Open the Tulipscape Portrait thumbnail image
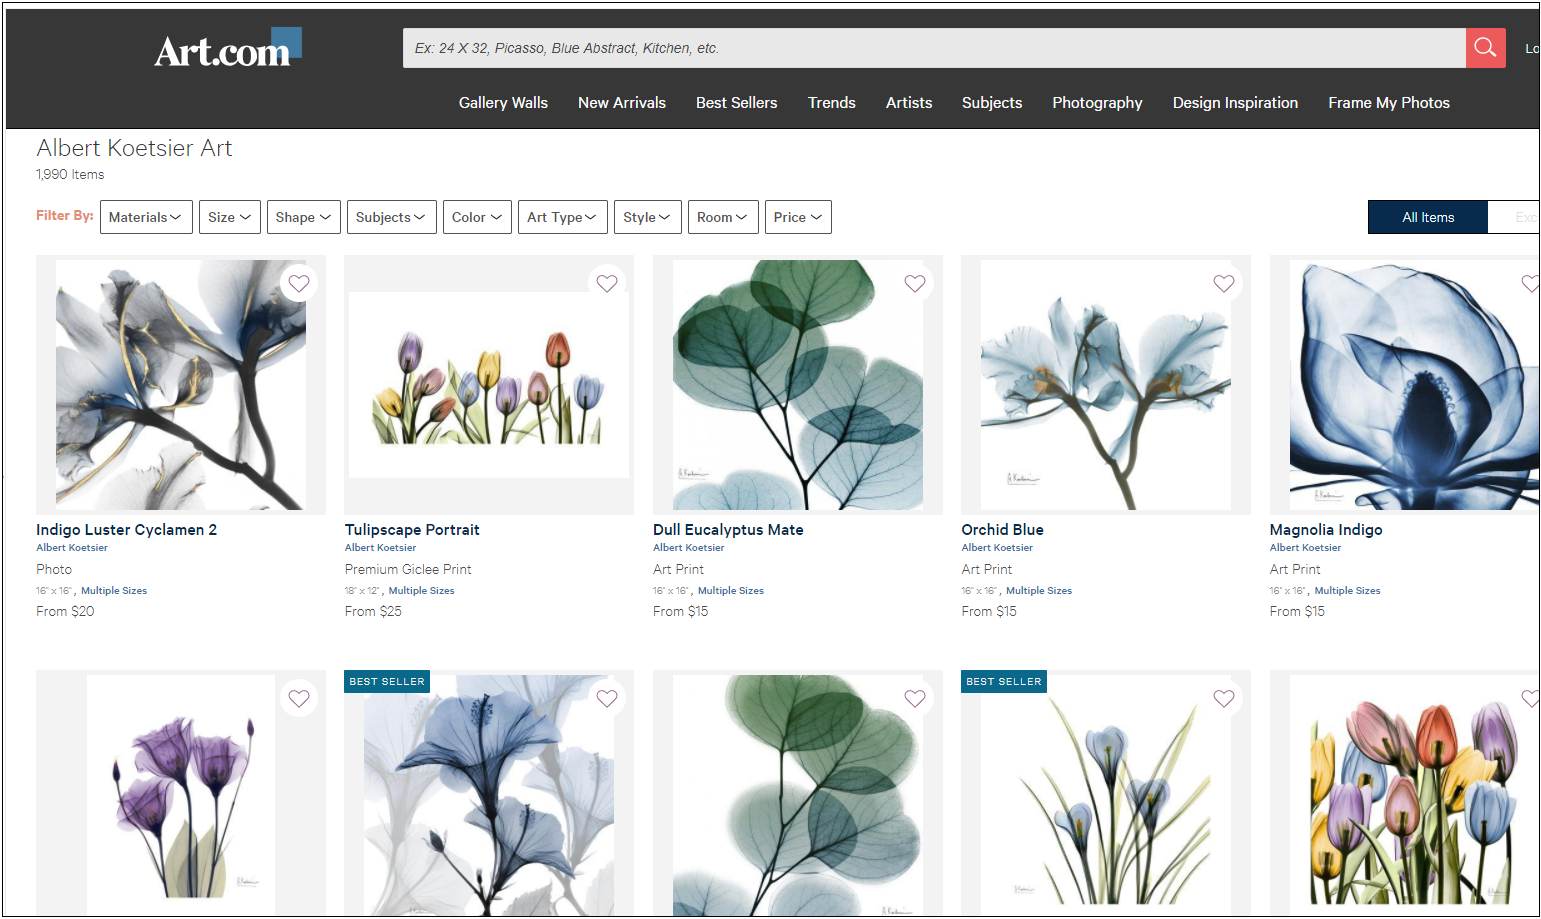This screenshot has width=1541, height=919. 489,385
